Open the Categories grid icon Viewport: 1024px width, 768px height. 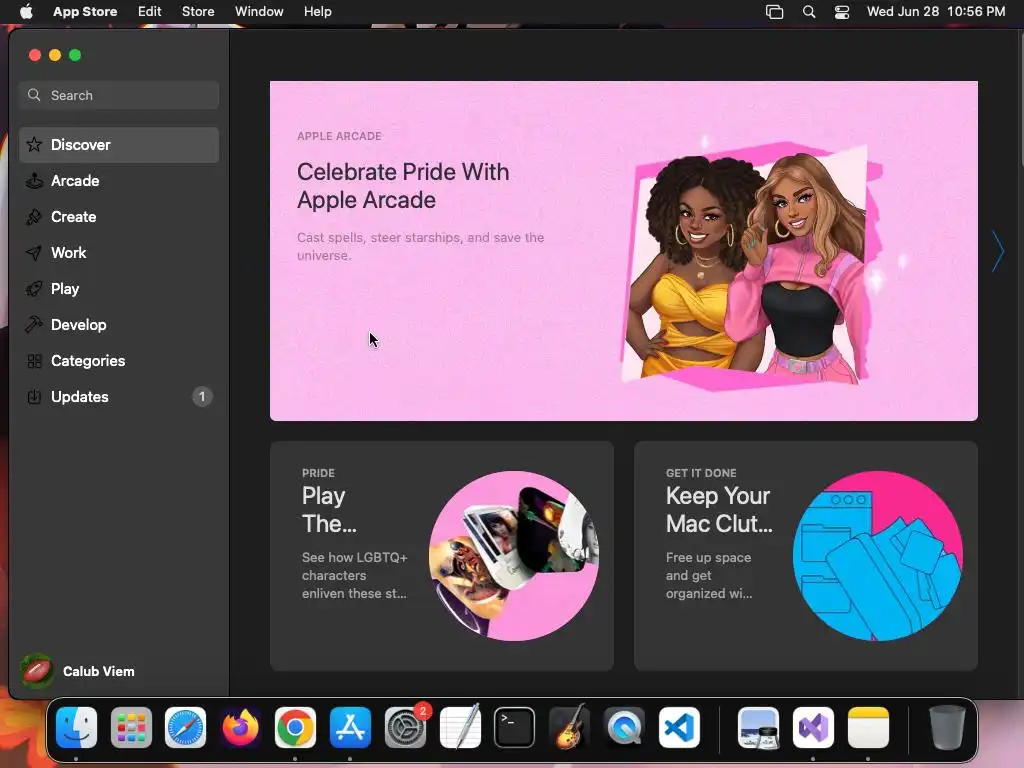(34, 360)
